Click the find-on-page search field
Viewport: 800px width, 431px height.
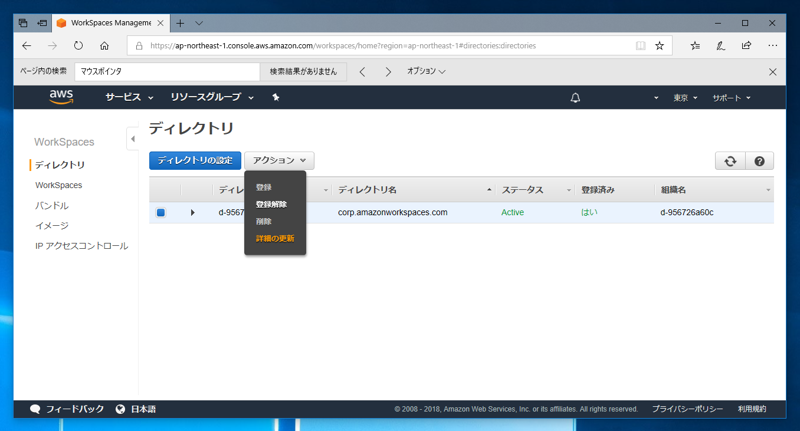[x=167, y=71]
